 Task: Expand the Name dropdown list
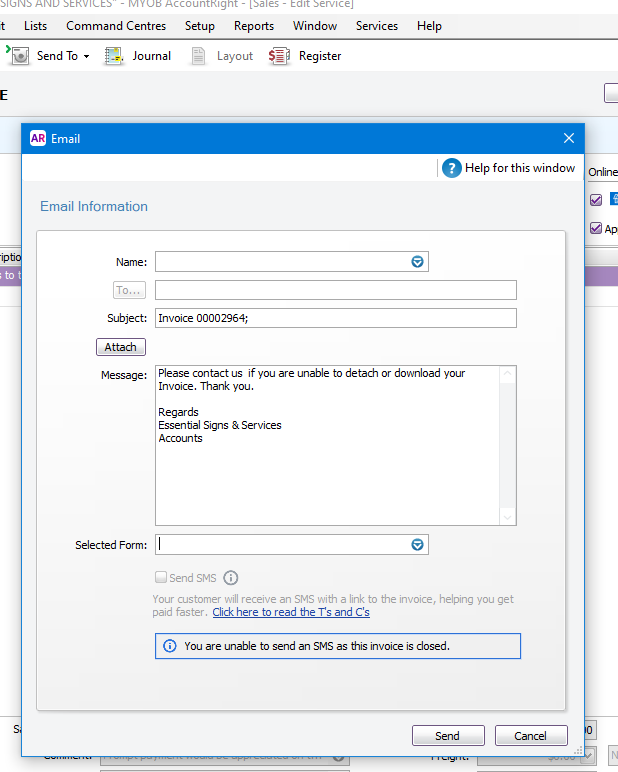point(418,262)
